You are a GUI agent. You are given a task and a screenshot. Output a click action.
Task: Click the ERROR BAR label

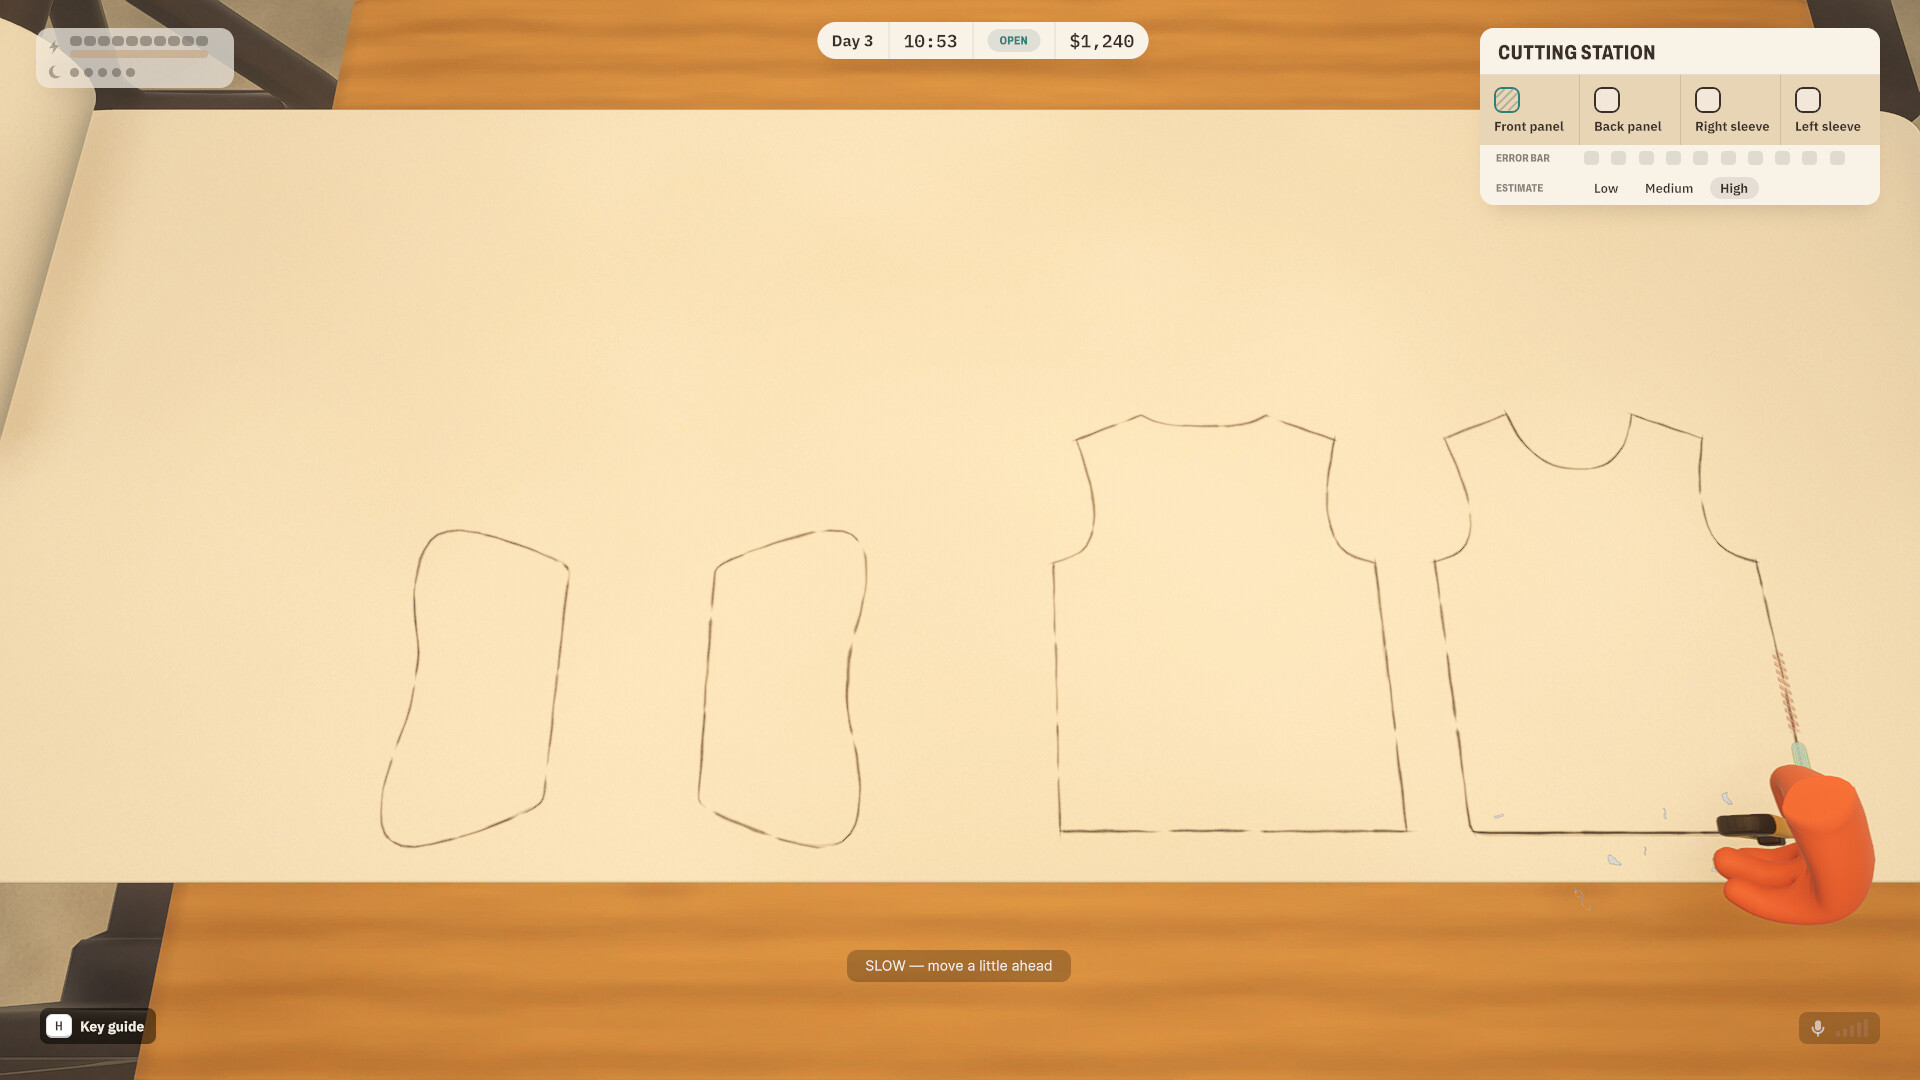(1522, 158)
